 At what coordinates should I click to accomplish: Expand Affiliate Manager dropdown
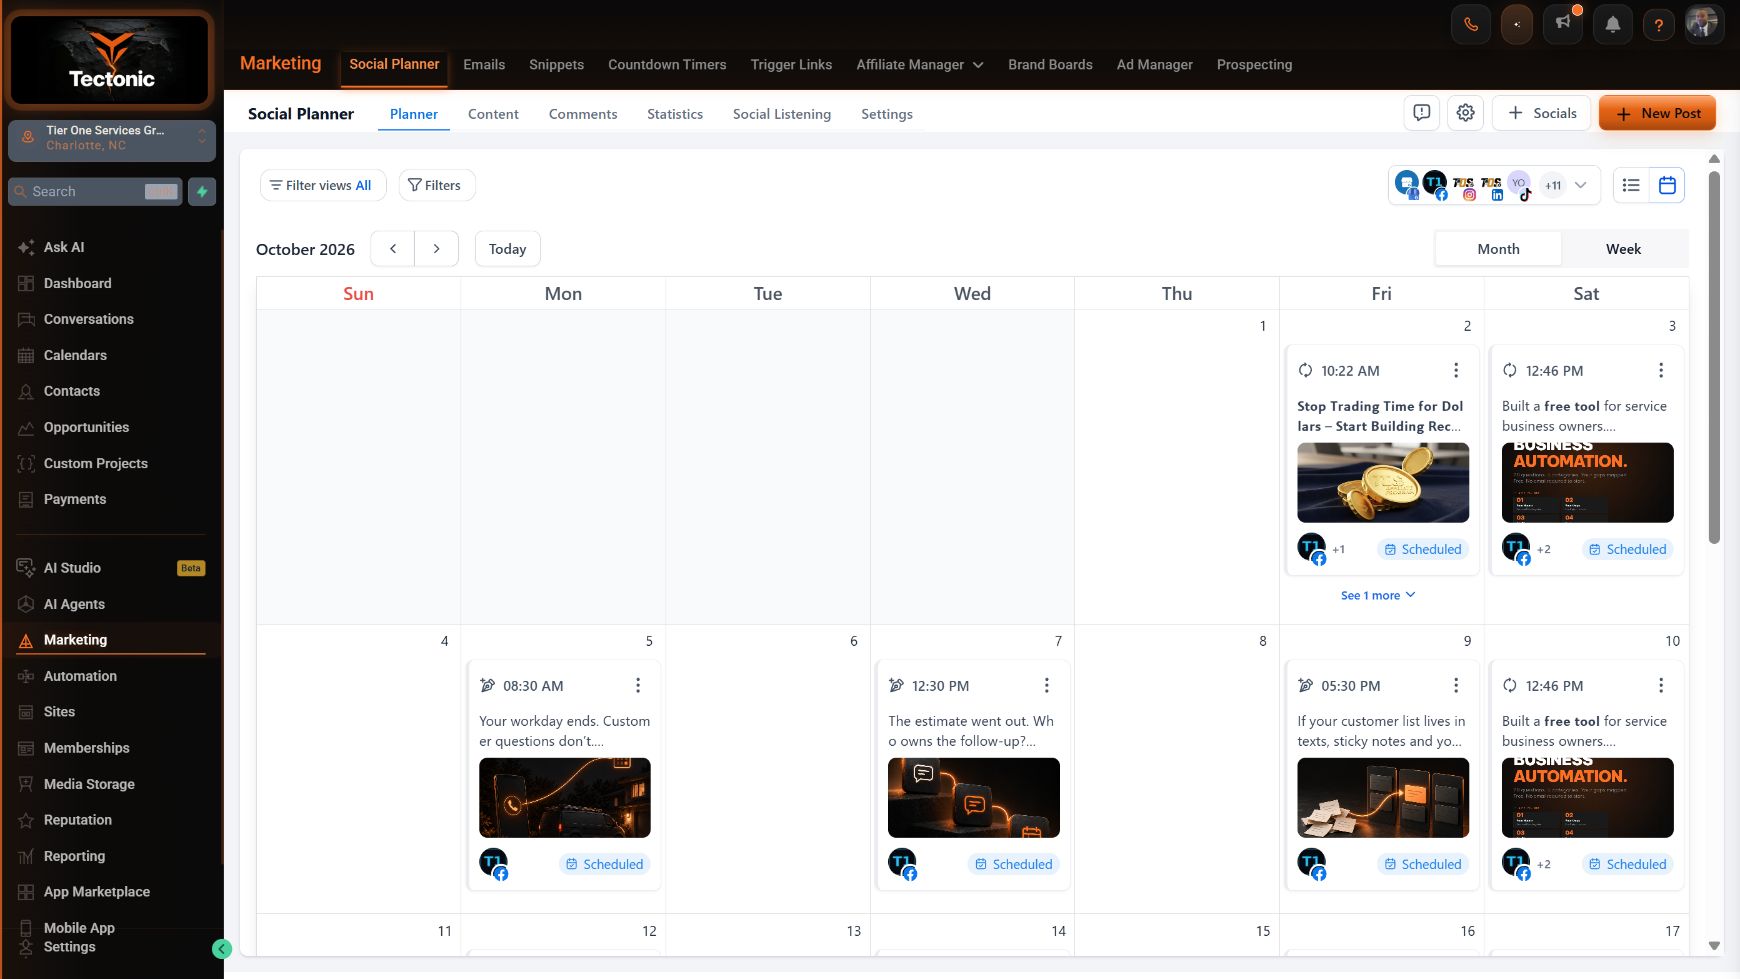(x=920, y=64)
